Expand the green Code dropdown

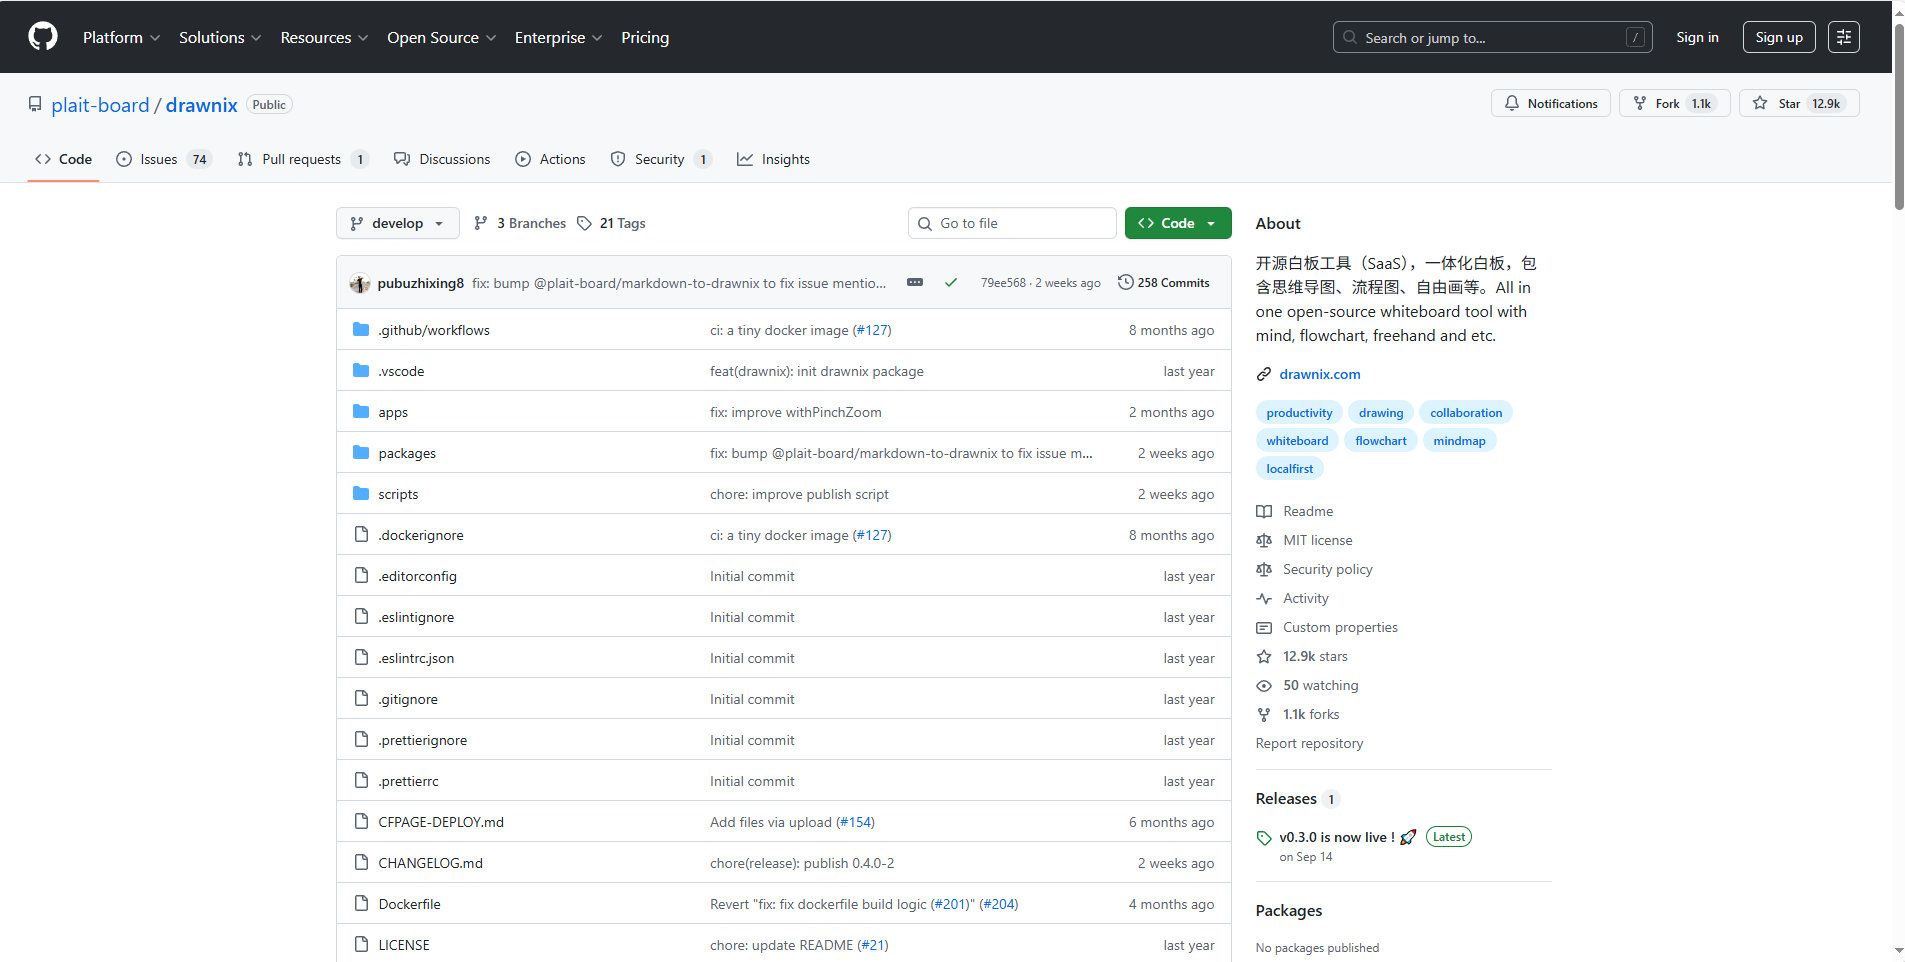1177,223
